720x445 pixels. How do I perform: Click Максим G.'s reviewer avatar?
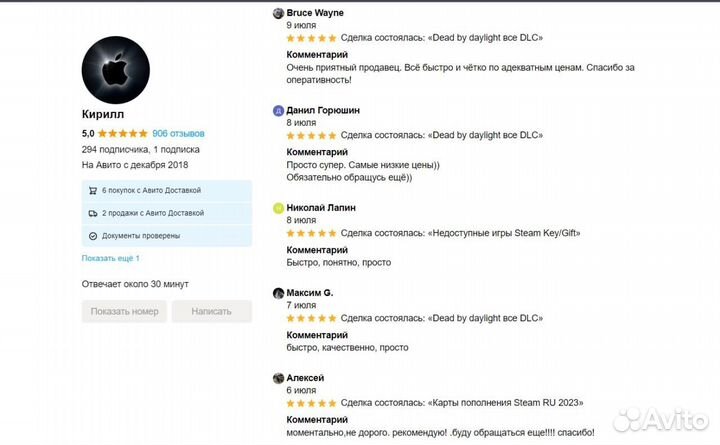[x=277, y=293]
